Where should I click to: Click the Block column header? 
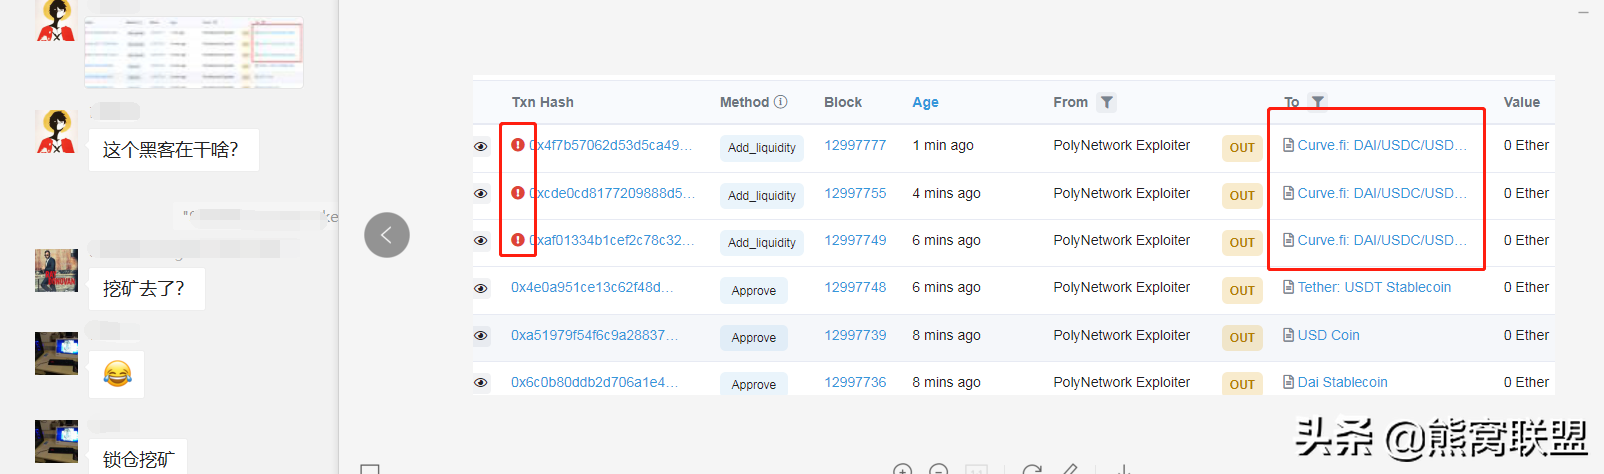(843, 102)
